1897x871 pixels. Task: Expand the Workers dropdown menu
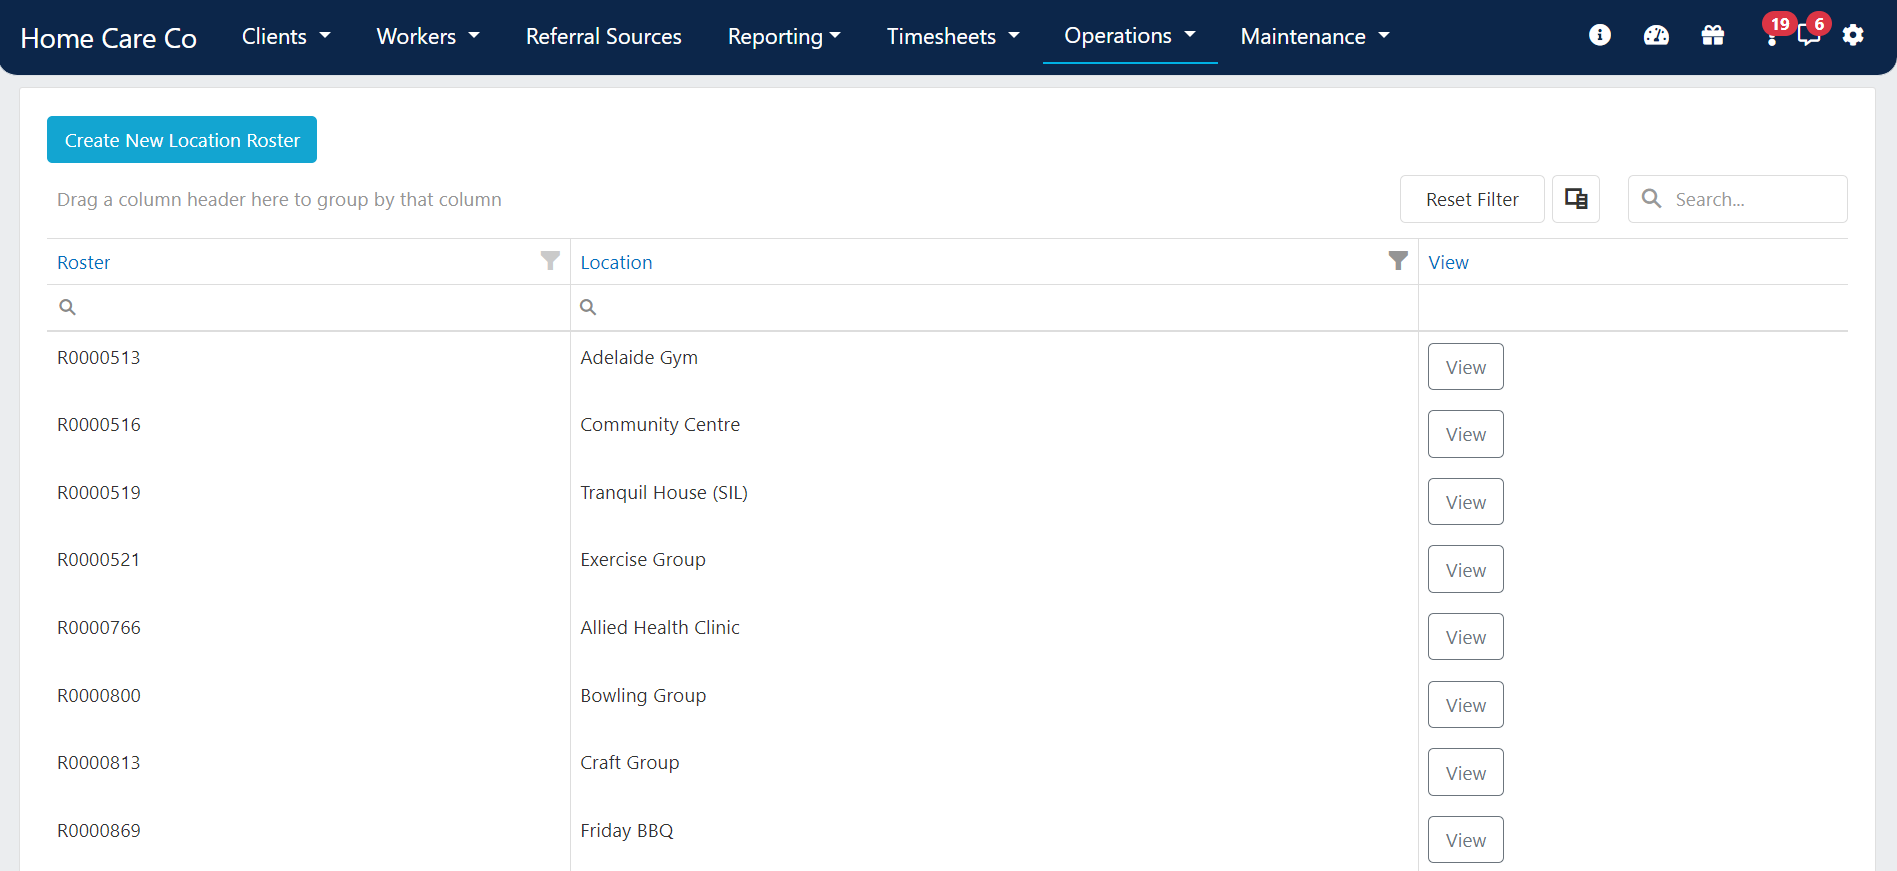click(428, 36)
